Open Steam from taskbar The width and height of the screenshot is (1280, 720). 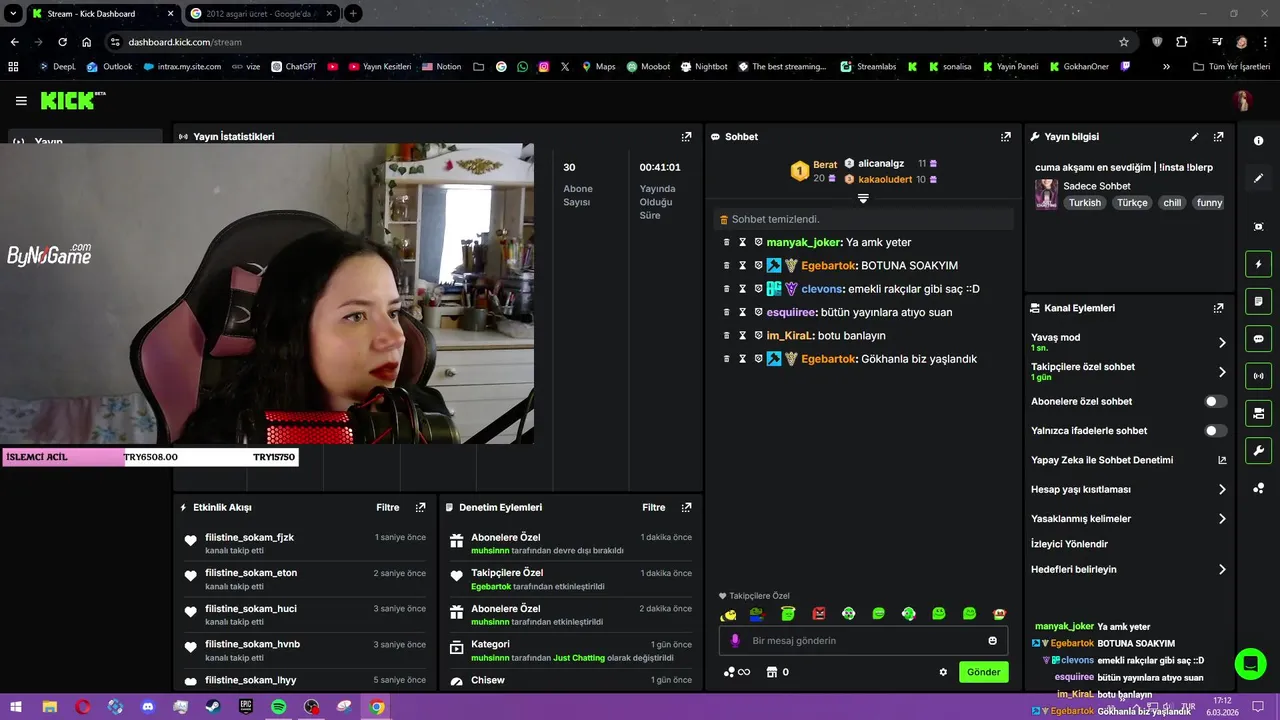pyautogui.click(x=213, y=707)
